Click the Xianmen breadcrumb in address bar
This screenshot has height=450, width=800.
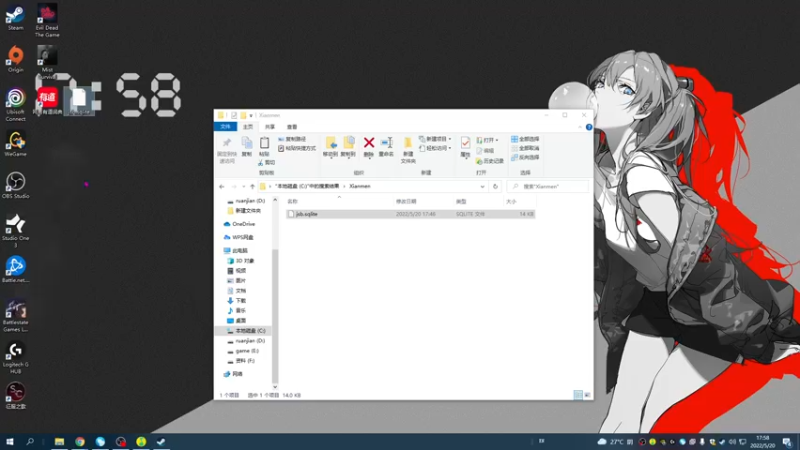[x=360, y=186]
